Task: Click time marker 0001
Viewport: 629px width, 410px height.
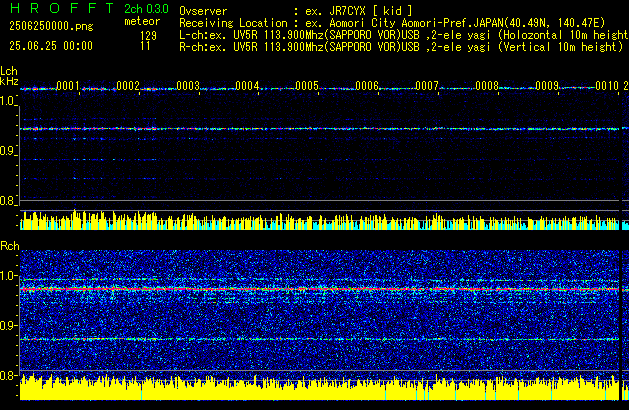Action: tap(68, 85)
